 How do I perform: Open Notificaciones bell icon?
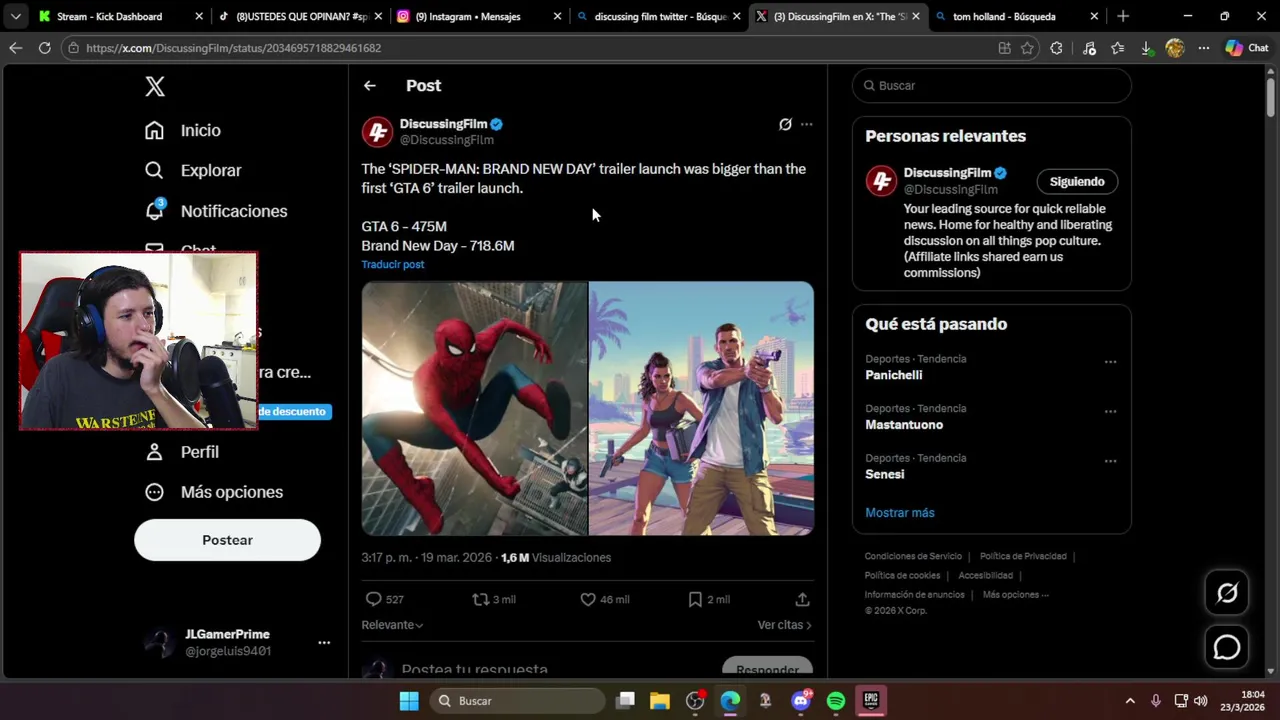tap(154, 210)
